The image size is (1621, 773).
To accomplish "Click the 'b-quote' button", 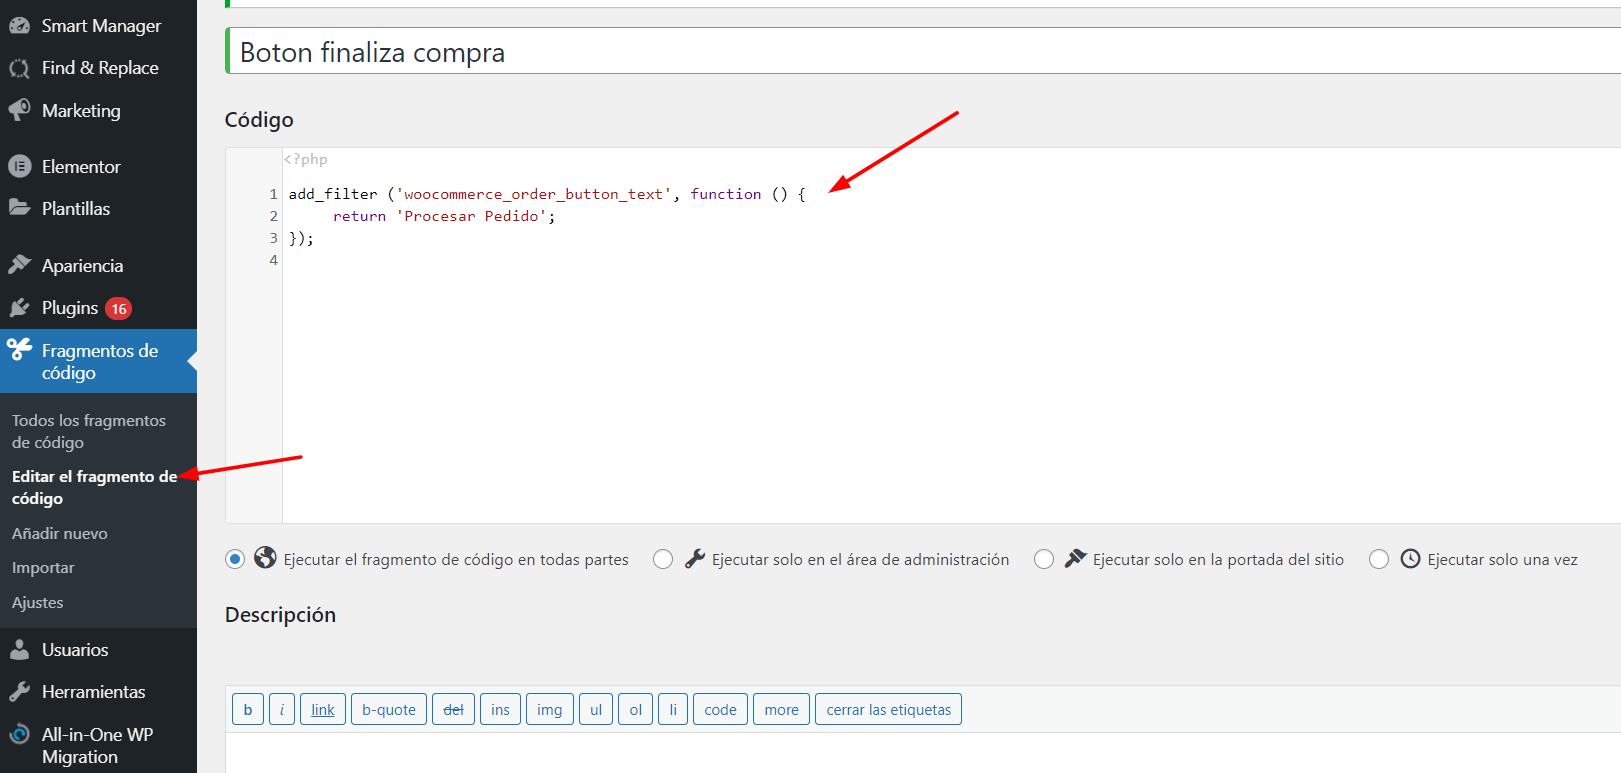I will 389,709.
